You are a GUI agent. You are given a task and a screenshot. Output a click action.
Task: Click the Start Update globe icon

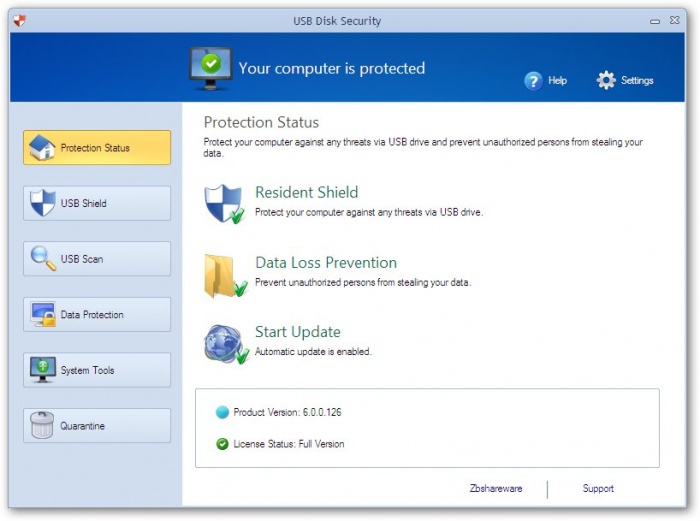click(x=224, y=344)
